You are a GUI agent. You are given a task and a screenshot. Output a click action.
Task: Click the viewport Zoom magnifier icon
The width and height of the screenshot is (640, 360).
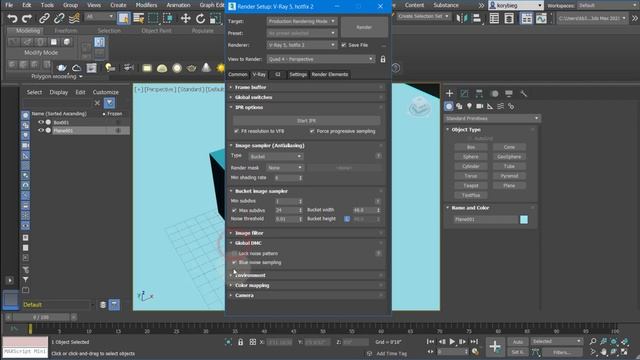593,341
